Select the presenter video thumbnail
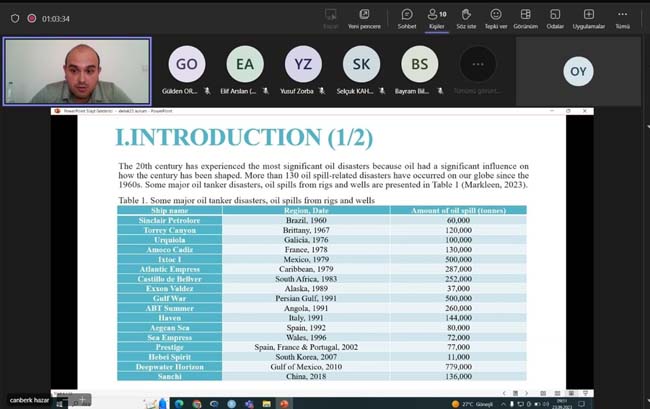The image size is (650, 409). click(x=77, y=71)
